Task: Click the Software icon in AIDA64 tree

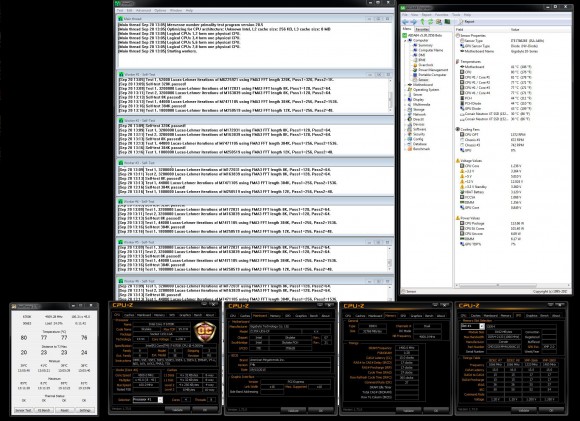Action: (x=410, y=129)
